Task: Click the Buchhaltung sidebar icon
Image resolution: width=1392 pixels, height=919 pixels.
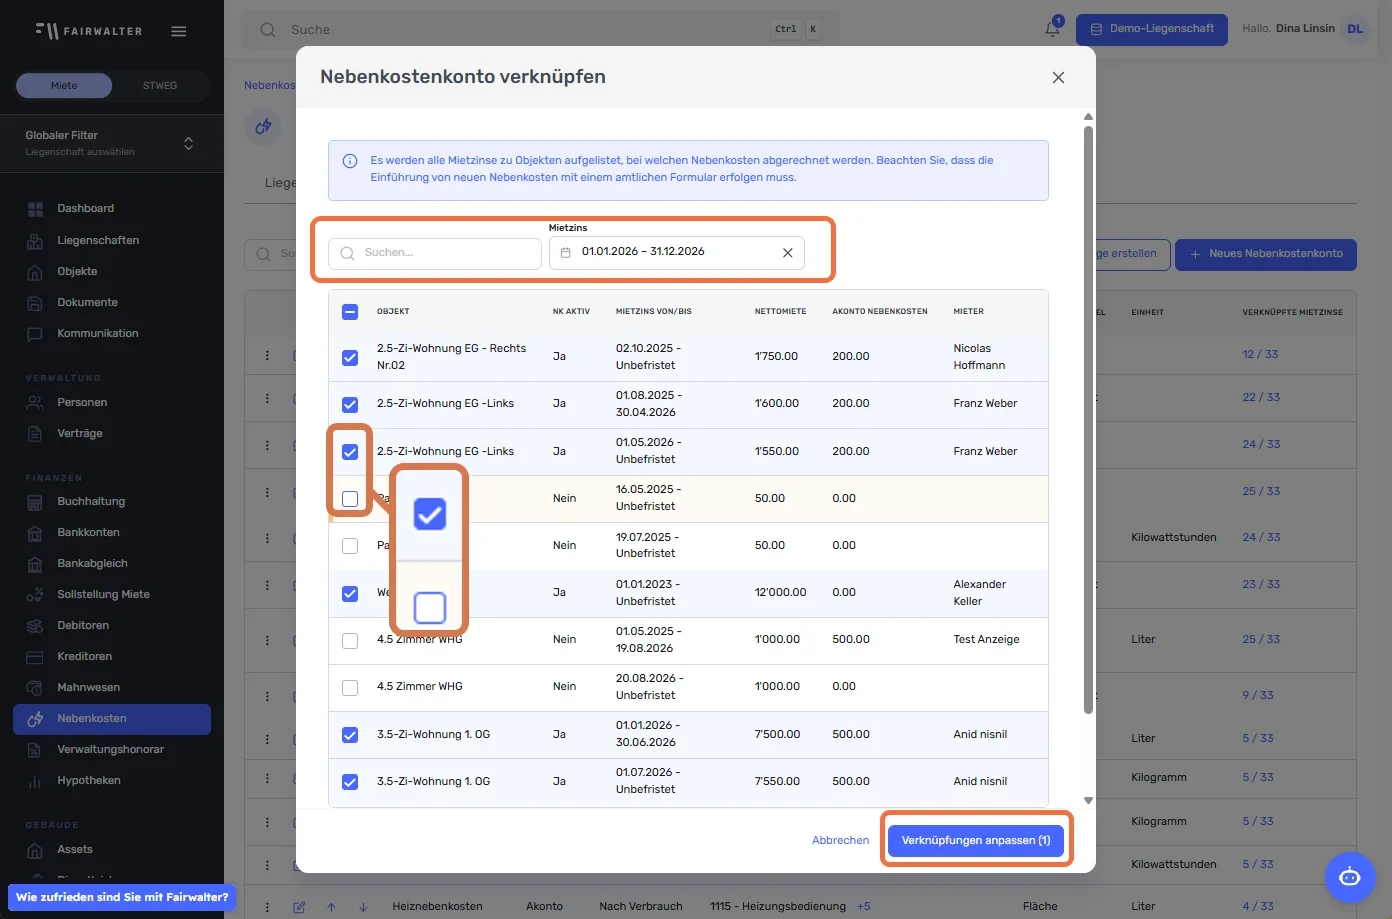Action: tap(35, 502)
